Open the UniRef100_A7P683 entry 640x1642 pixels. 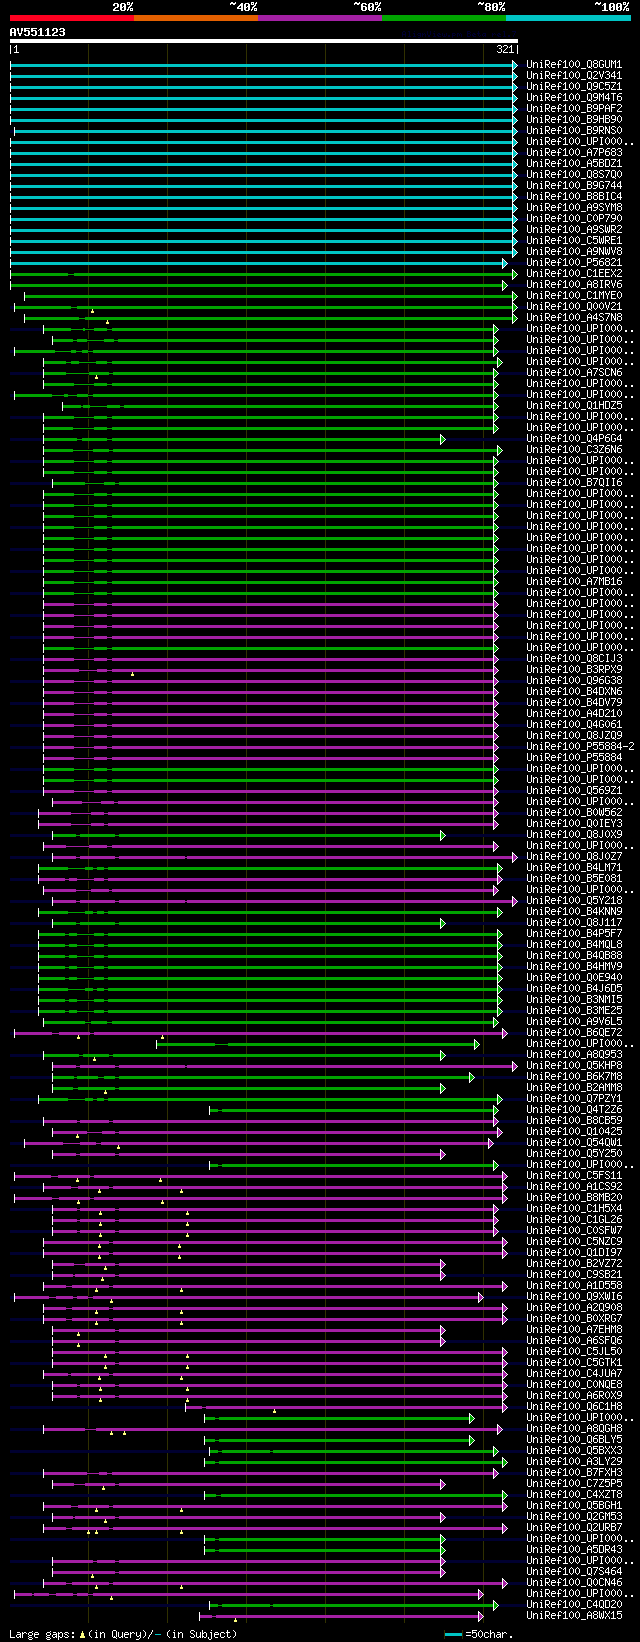click(574, 153)
